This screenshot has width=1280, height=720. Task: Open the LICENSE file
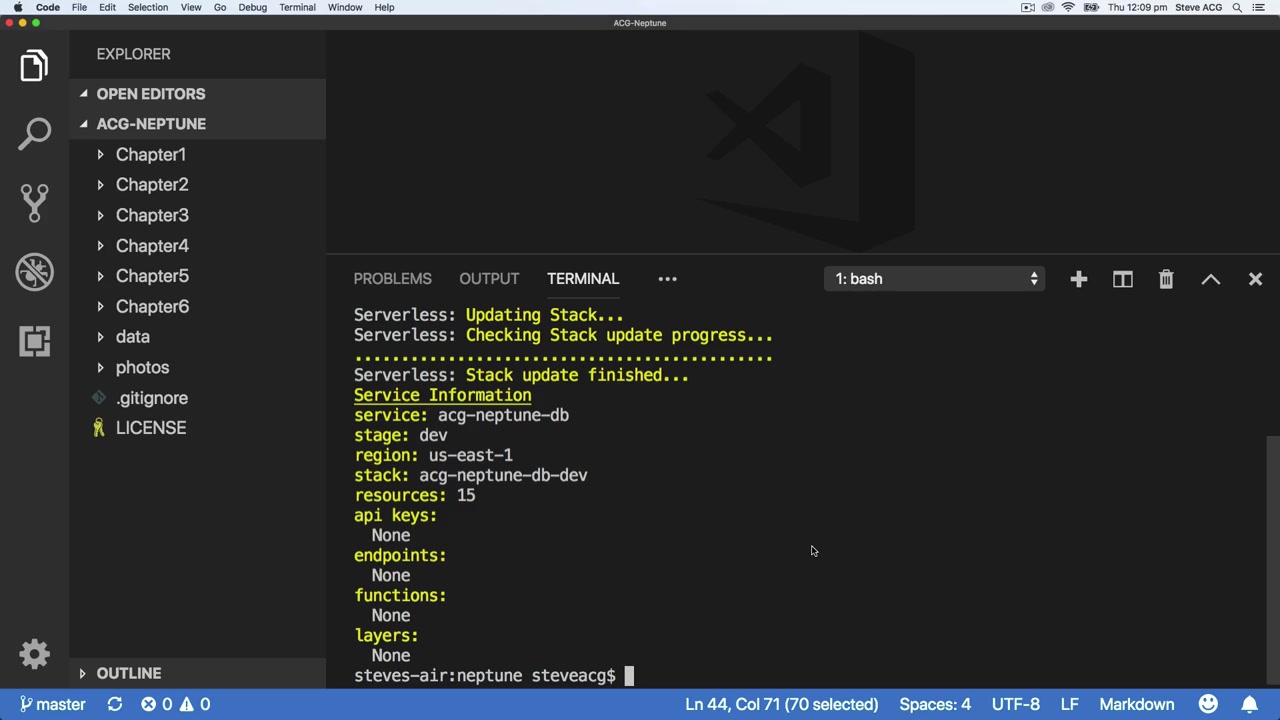coord(150,428)
